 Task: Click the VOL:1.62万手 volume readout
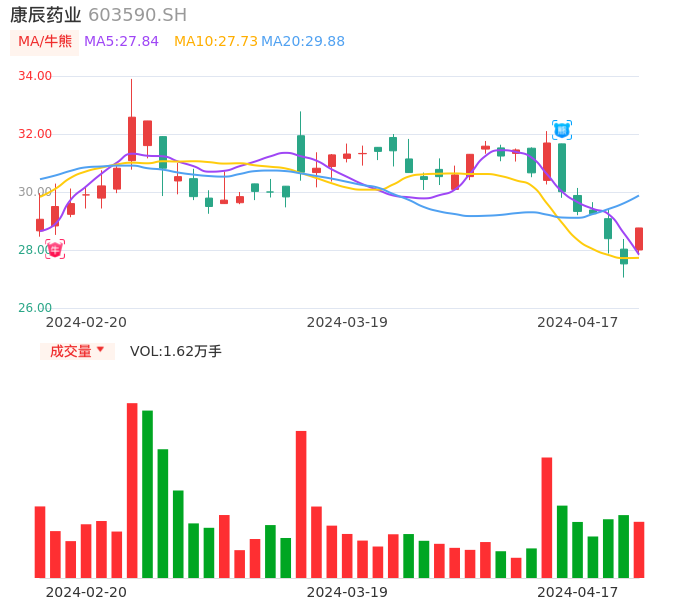tap(176, 351)
